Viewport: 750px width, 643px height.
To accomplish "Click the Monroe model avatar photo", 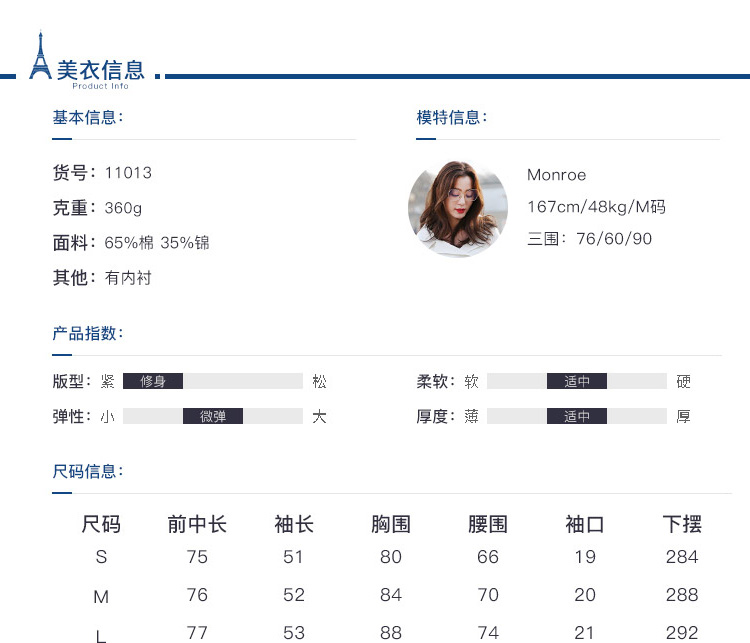I will point(458,208).
